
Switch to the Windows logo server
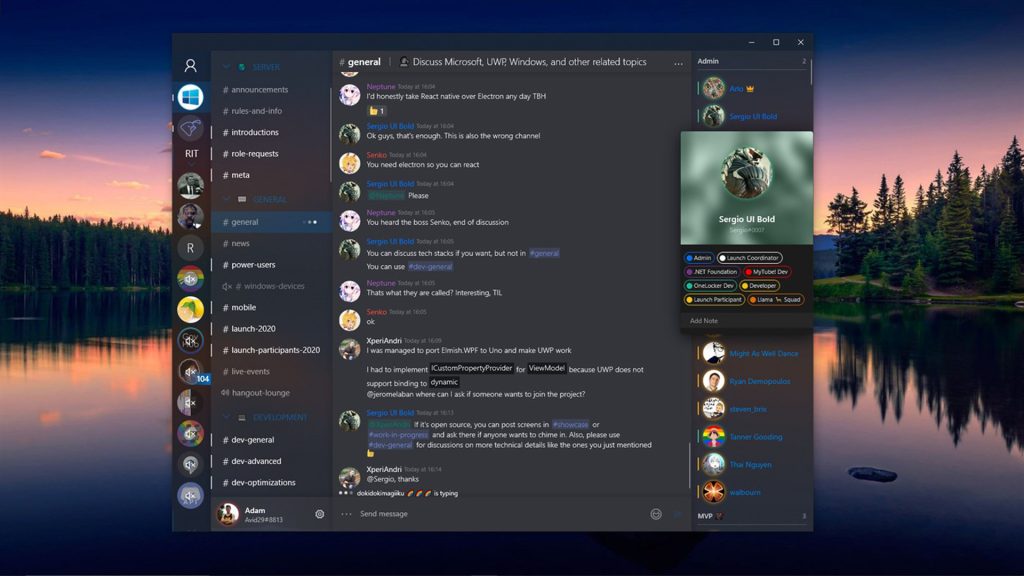190,98
